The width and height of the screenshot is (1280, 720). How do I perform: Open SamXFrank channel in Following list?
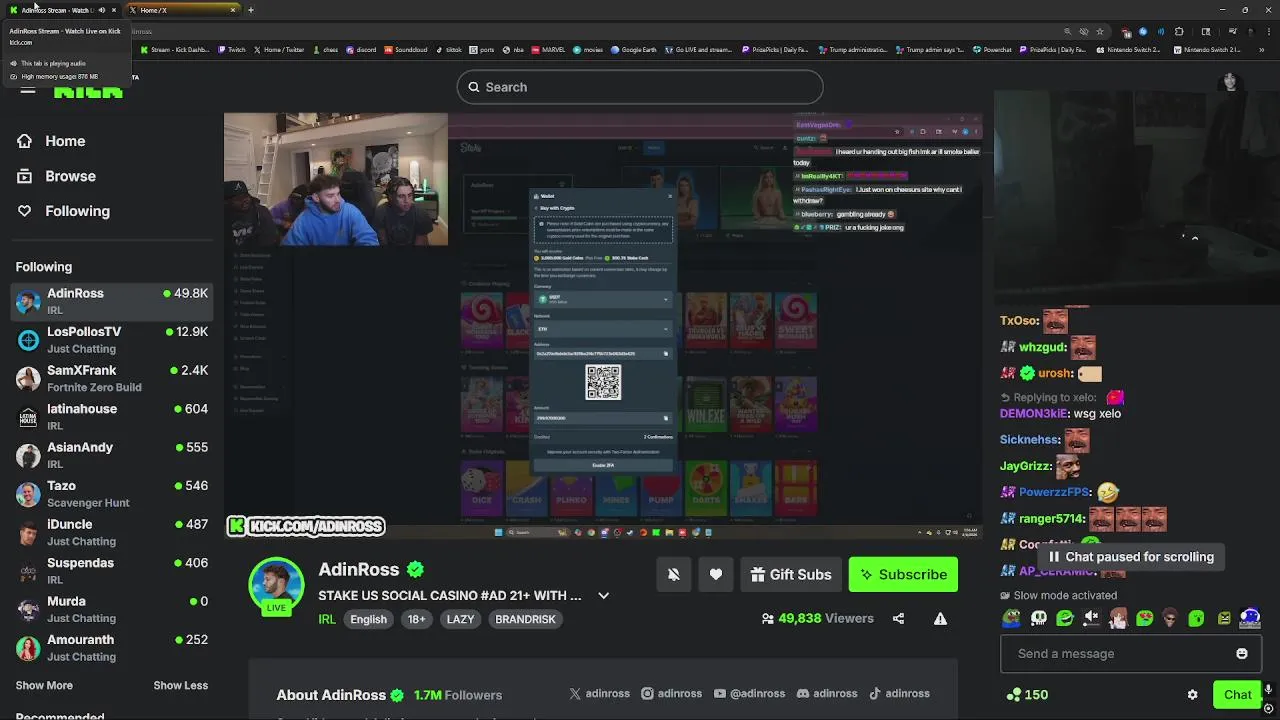(x=112, y=378)
